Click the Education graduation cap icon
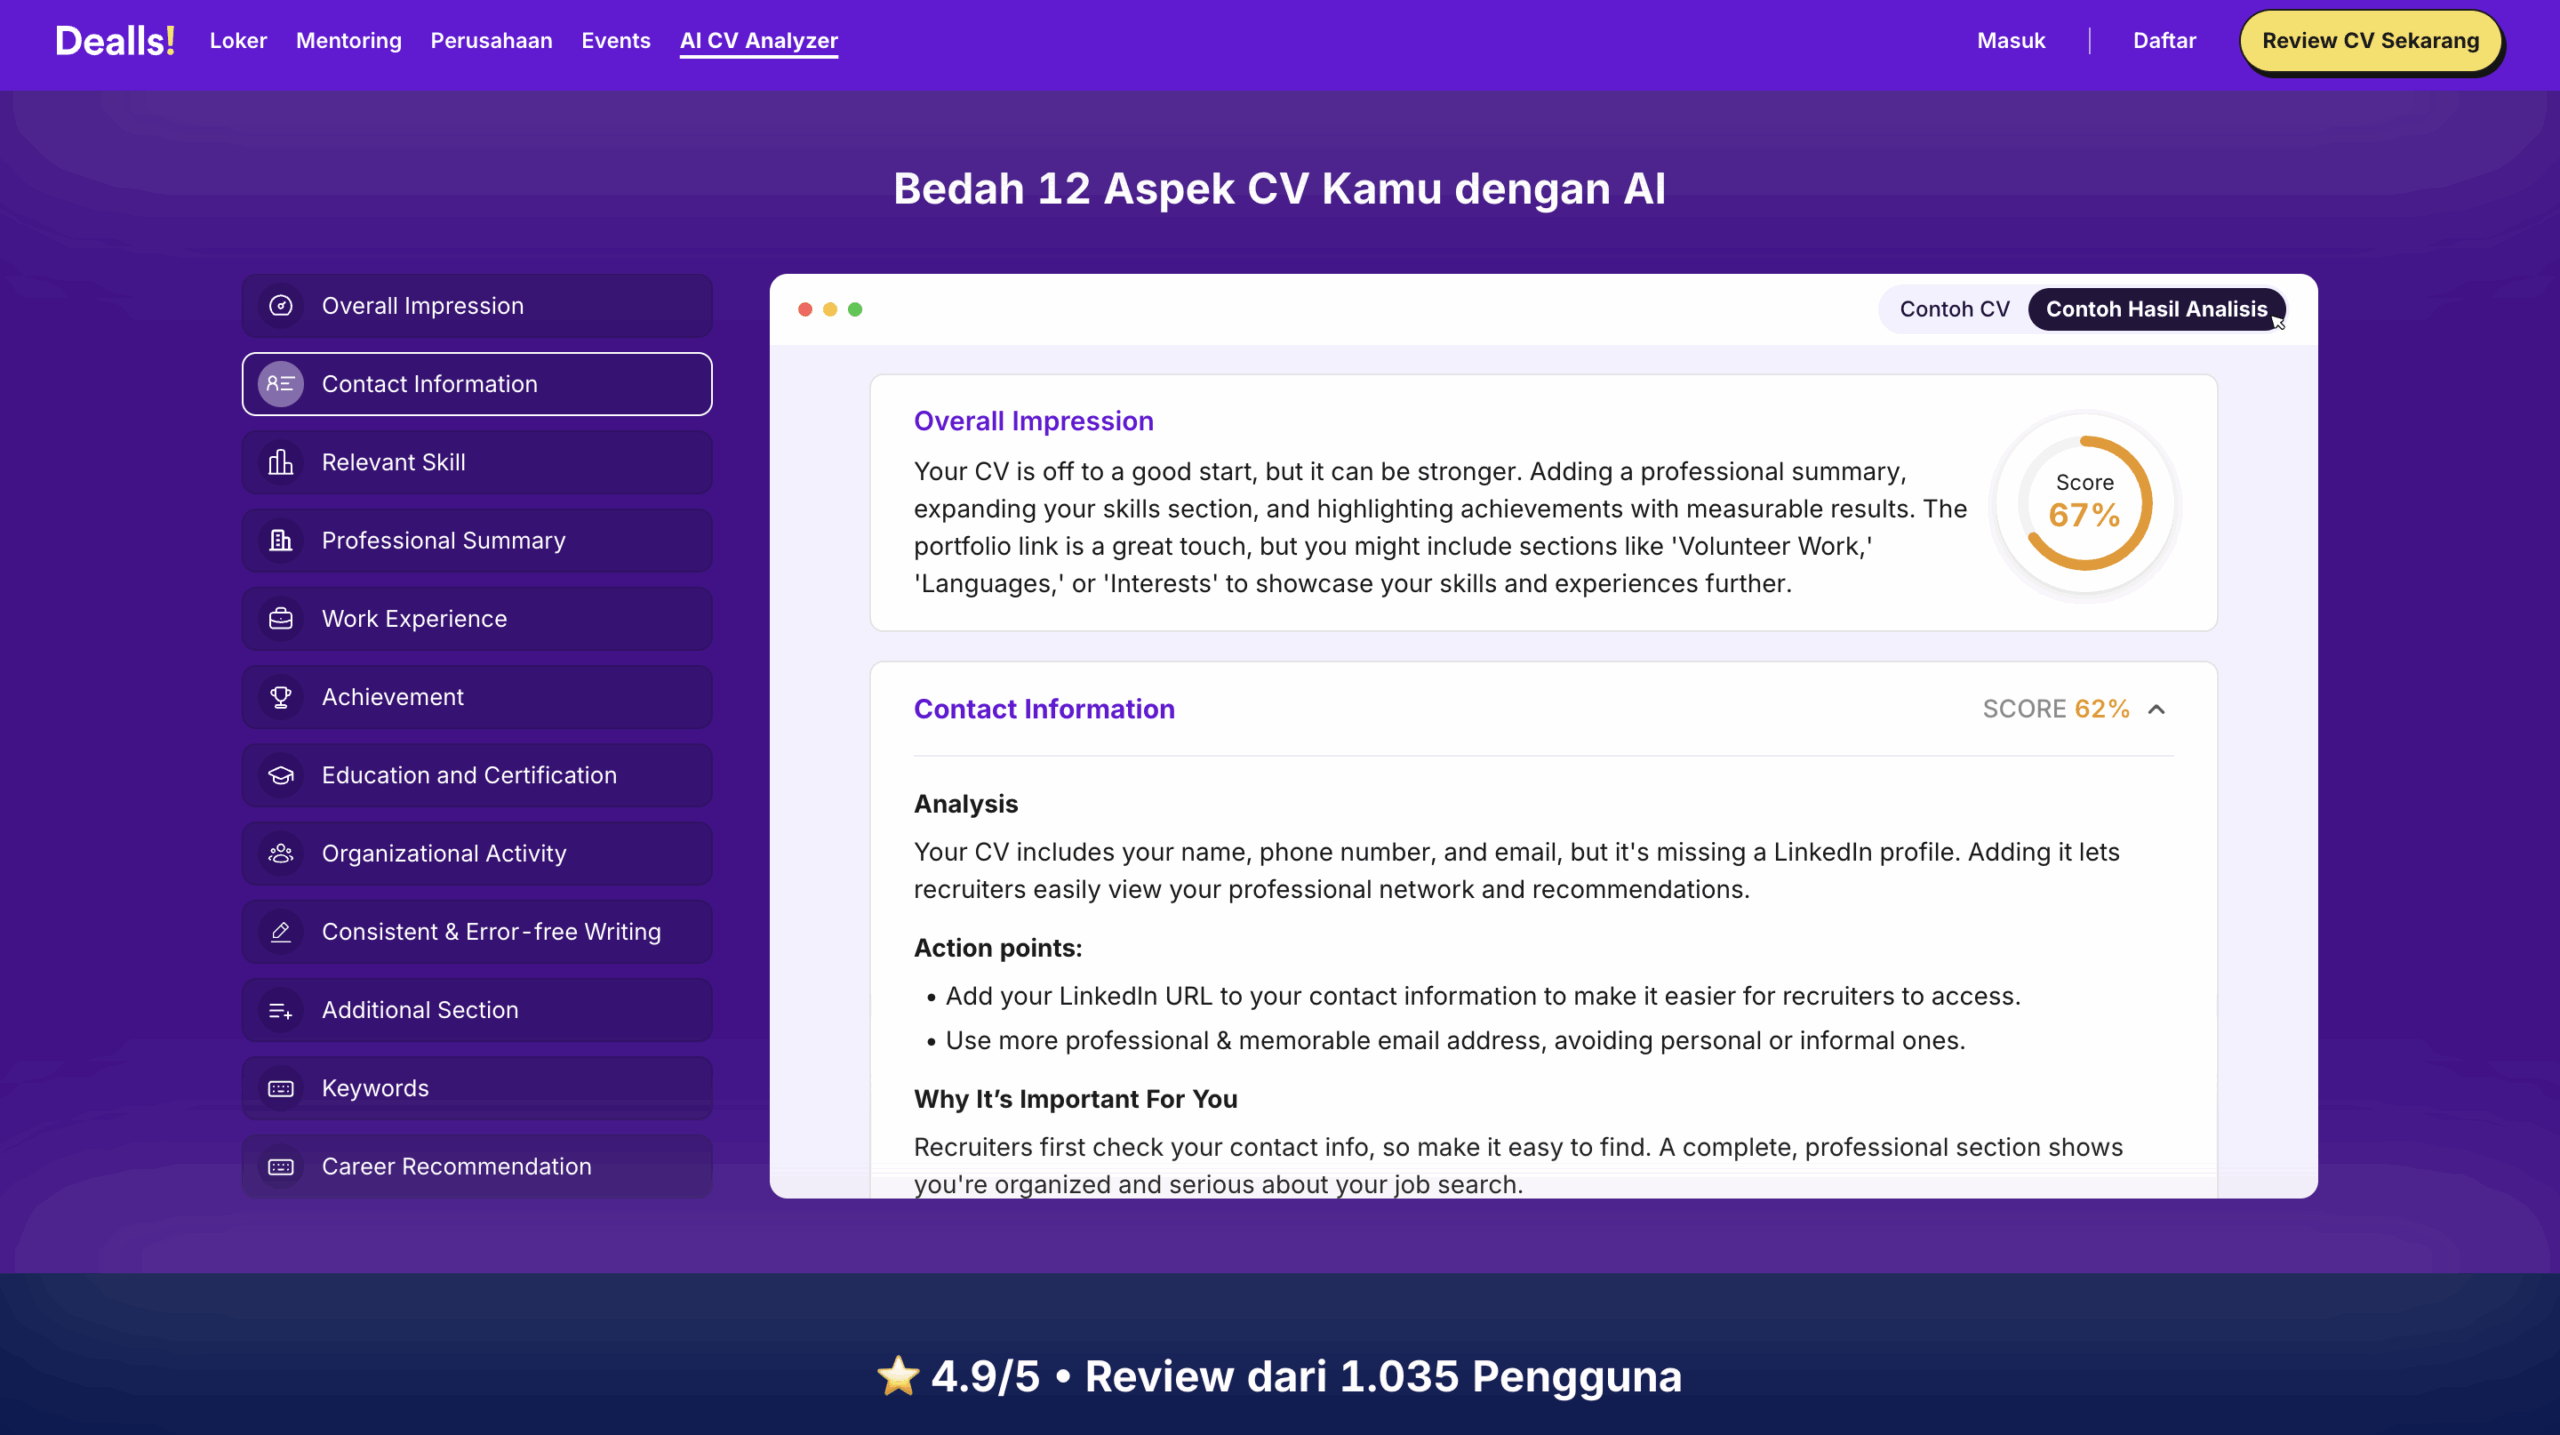Screen dimensions: 2560x1435 (280, 774)
